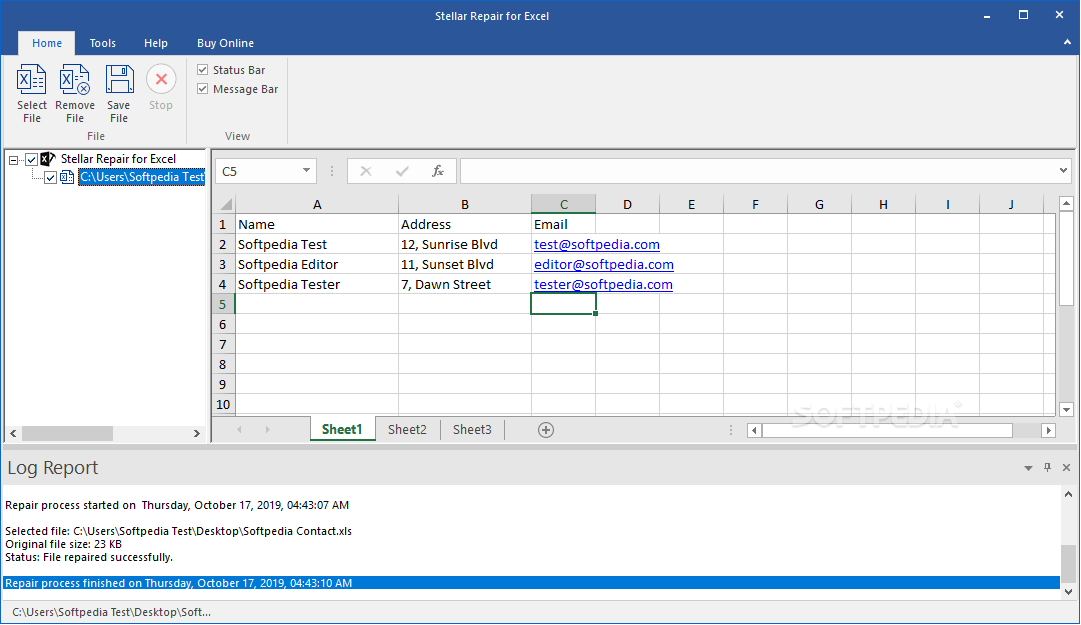
Task: Click the Name Box showing C5
Action: click(x=259, y=171)
